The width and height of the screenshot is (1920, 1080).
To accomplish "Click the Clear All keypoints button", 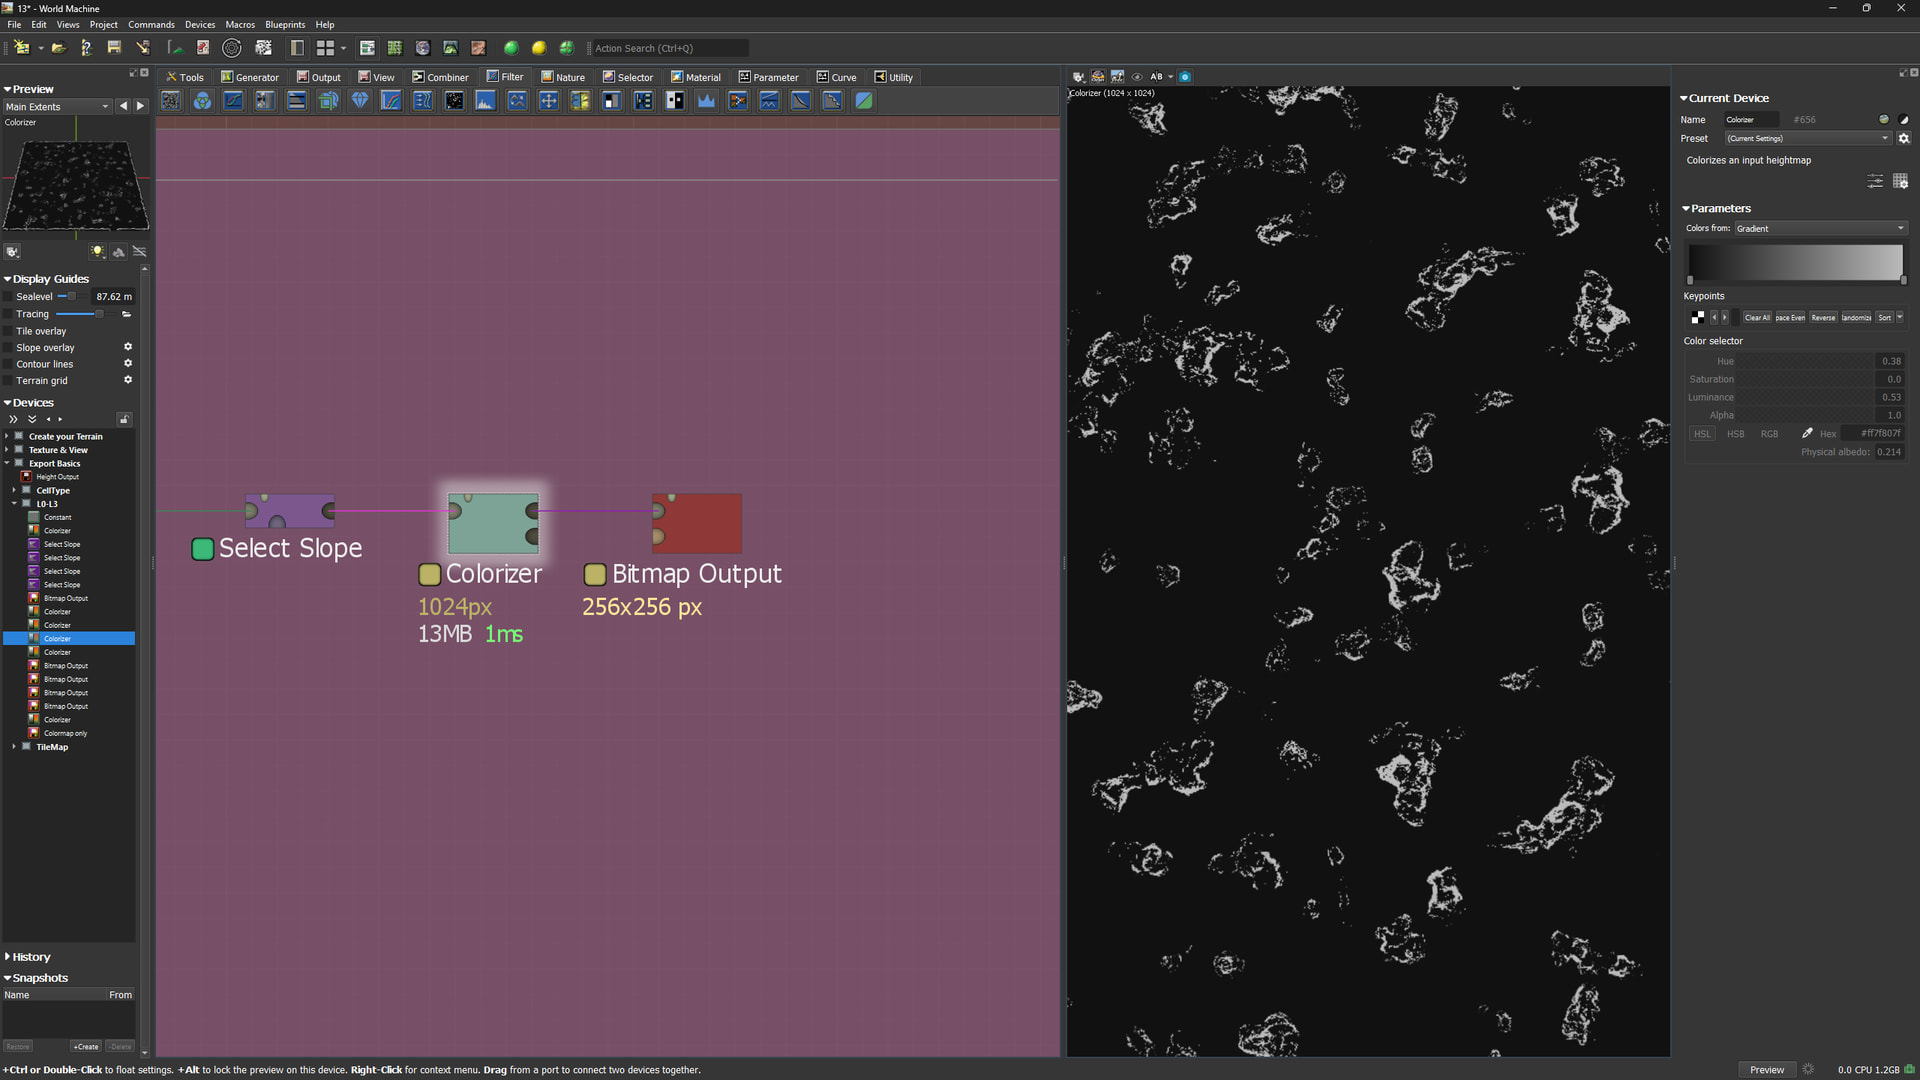I will pos(1757,317).
